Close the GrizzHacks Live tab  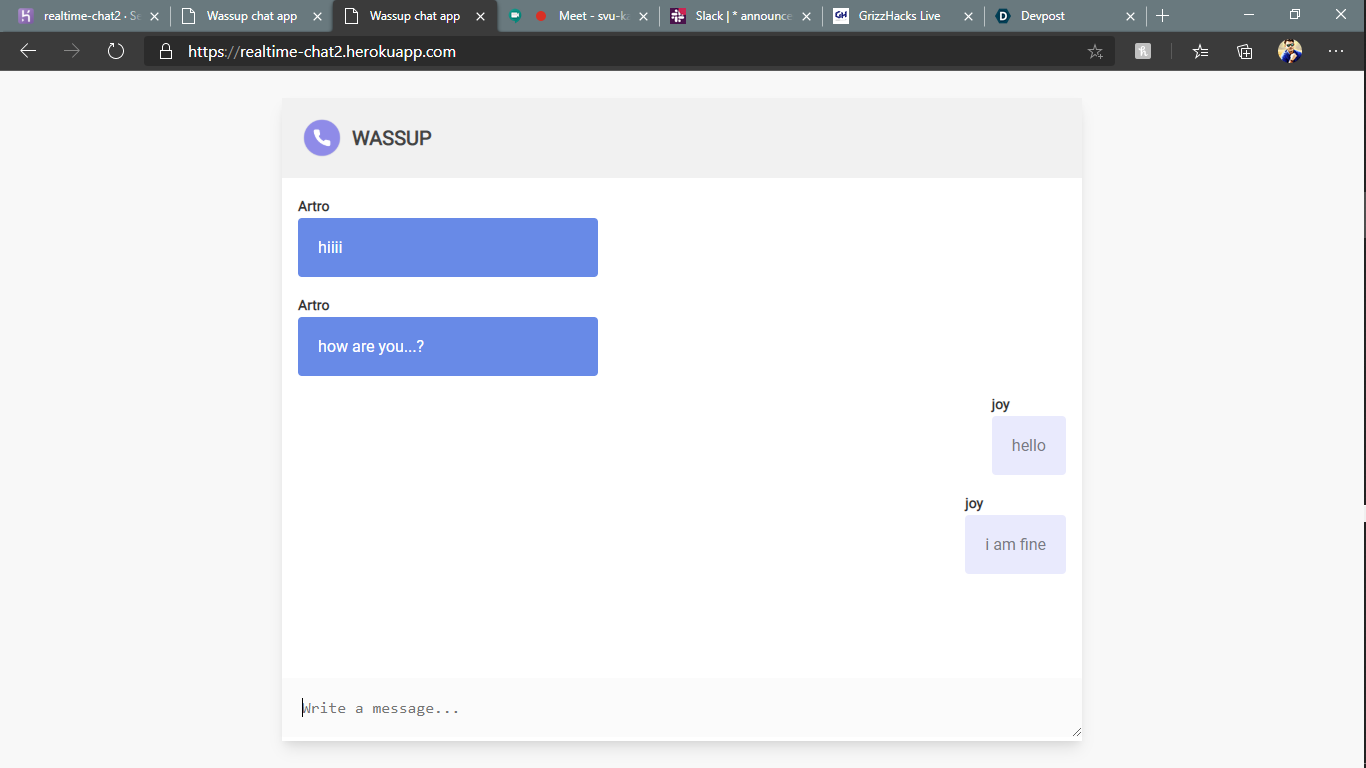coord(968,16)
